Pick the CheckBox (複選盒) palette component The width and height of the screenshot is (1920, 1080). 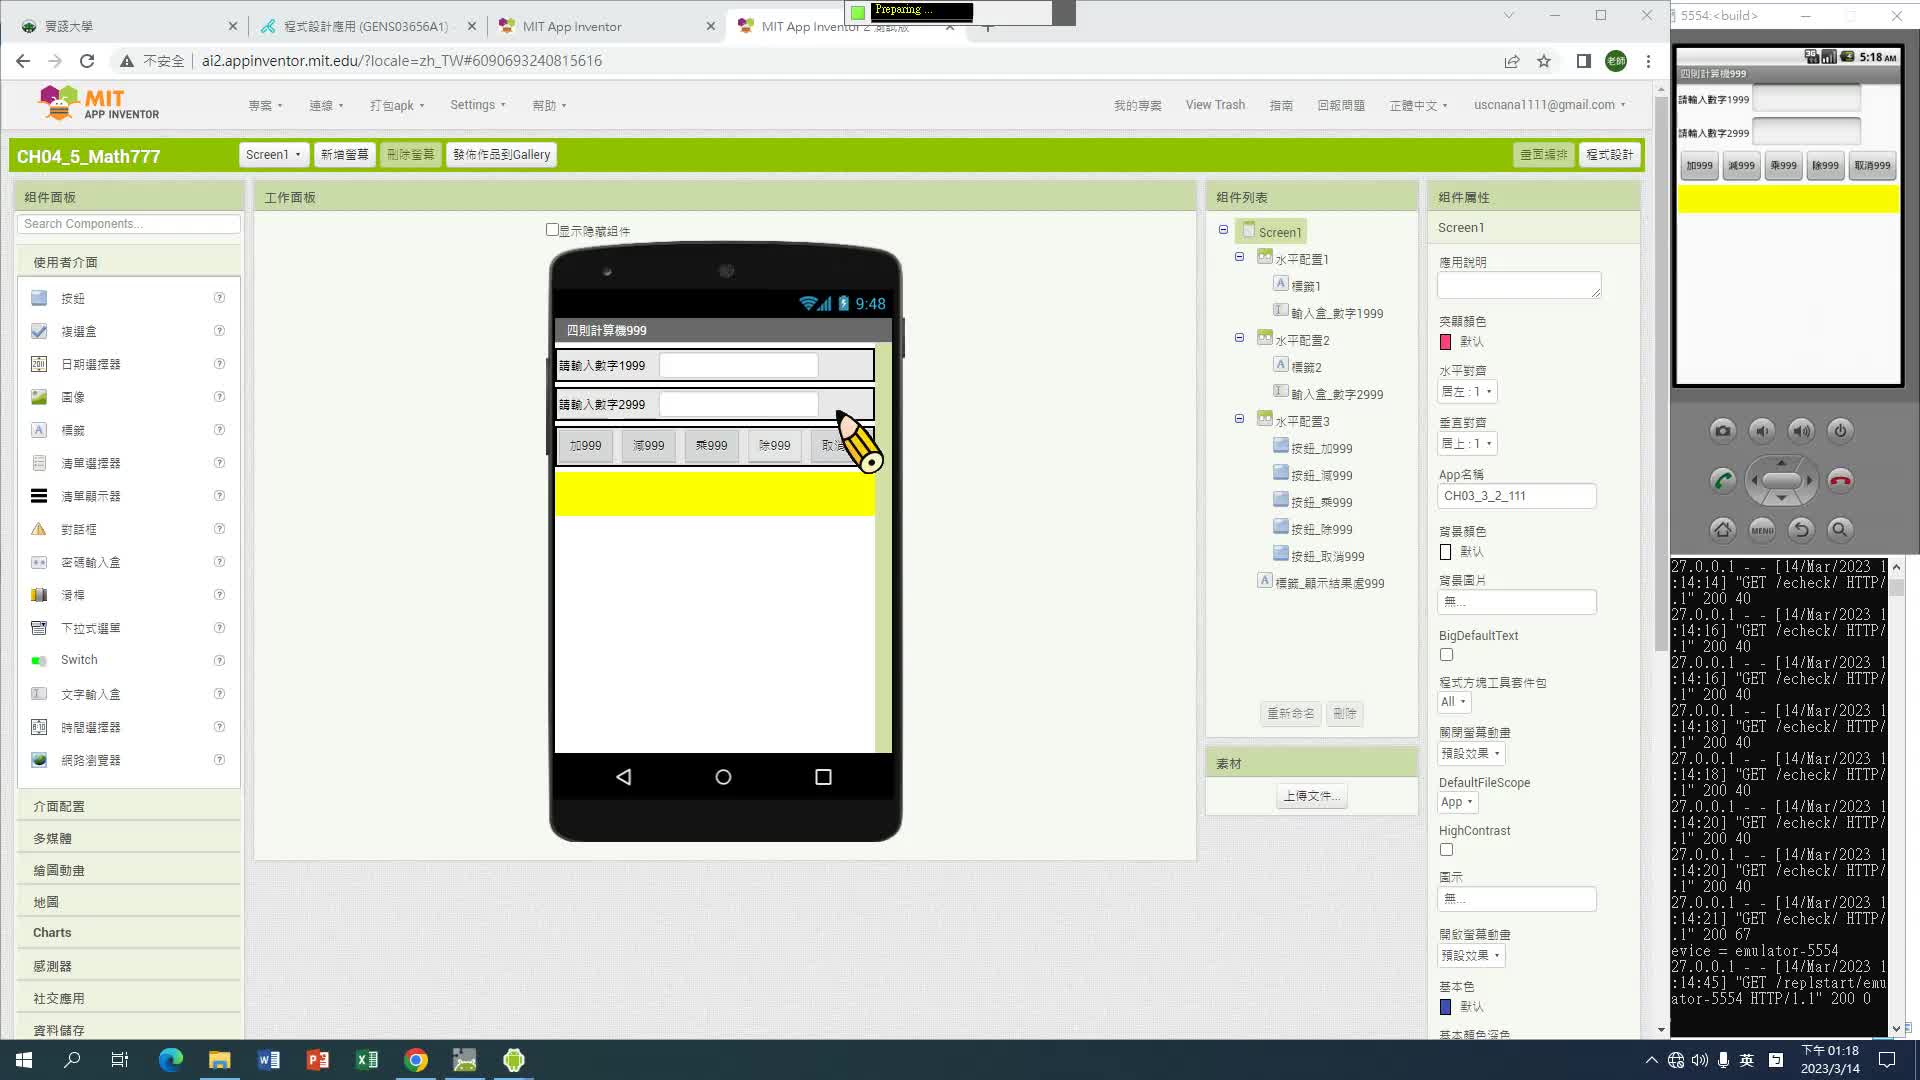click(78, 331)
